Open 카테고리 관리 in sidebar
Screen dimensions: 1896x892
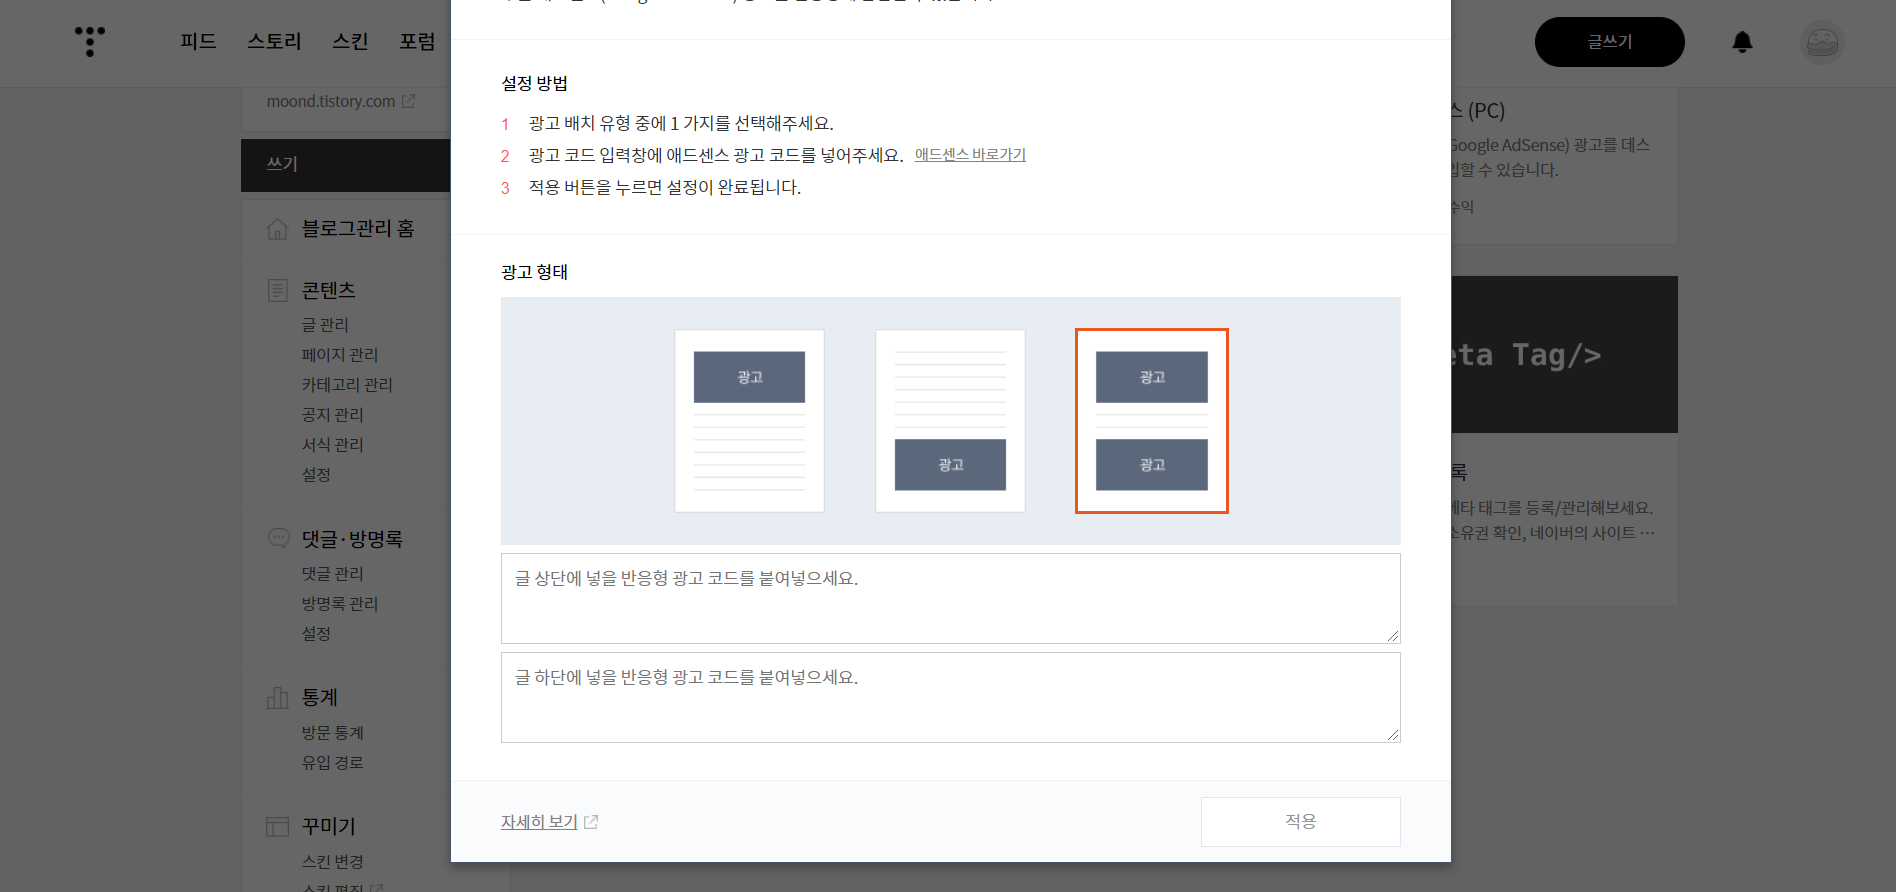[x=347, y=385]
